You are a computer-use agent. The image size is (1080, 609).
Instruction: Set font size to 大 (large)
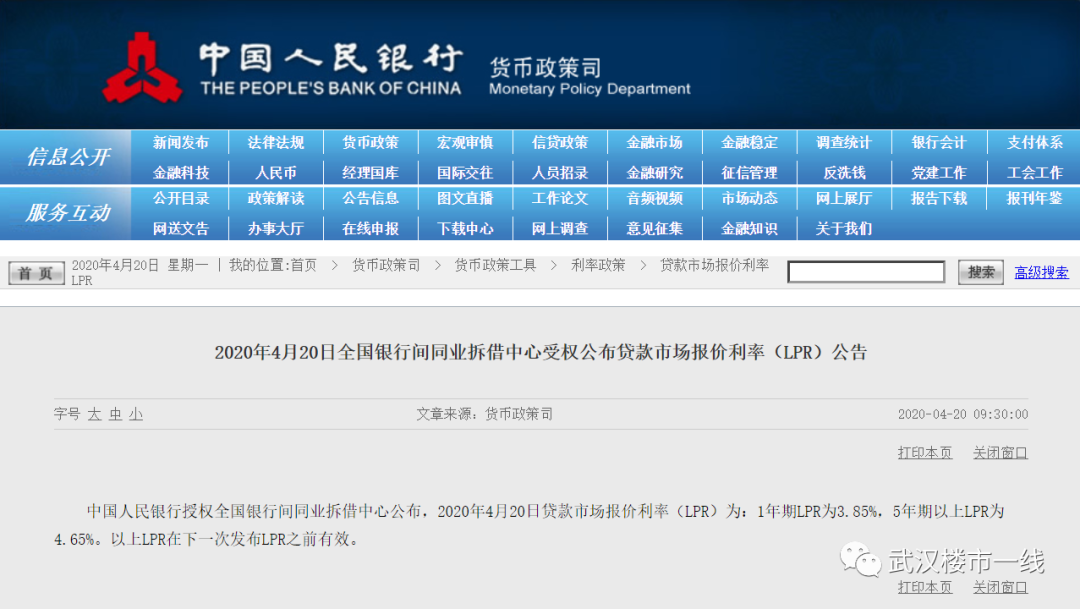click(x=94, y=414)
